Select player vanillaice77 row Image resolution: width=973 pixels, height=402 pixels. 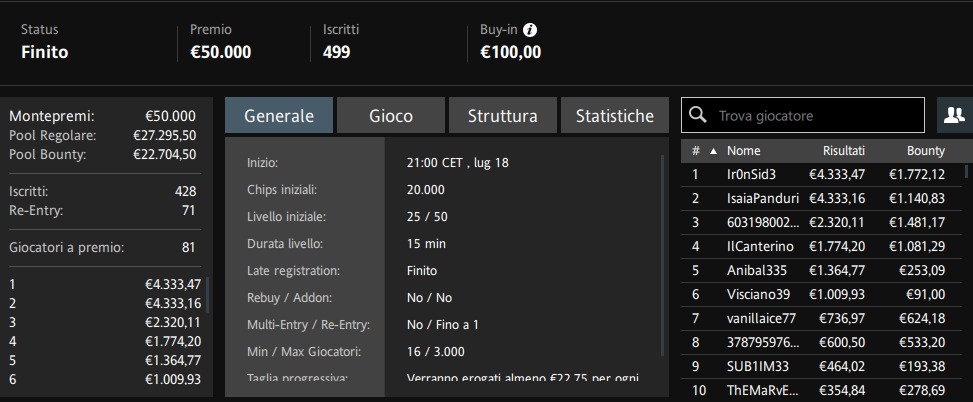(x=822, y=318)
